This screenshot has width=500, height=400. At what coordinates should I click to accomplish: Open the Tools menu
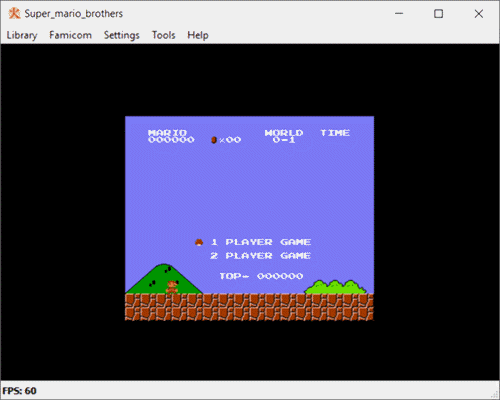[163, 35]
